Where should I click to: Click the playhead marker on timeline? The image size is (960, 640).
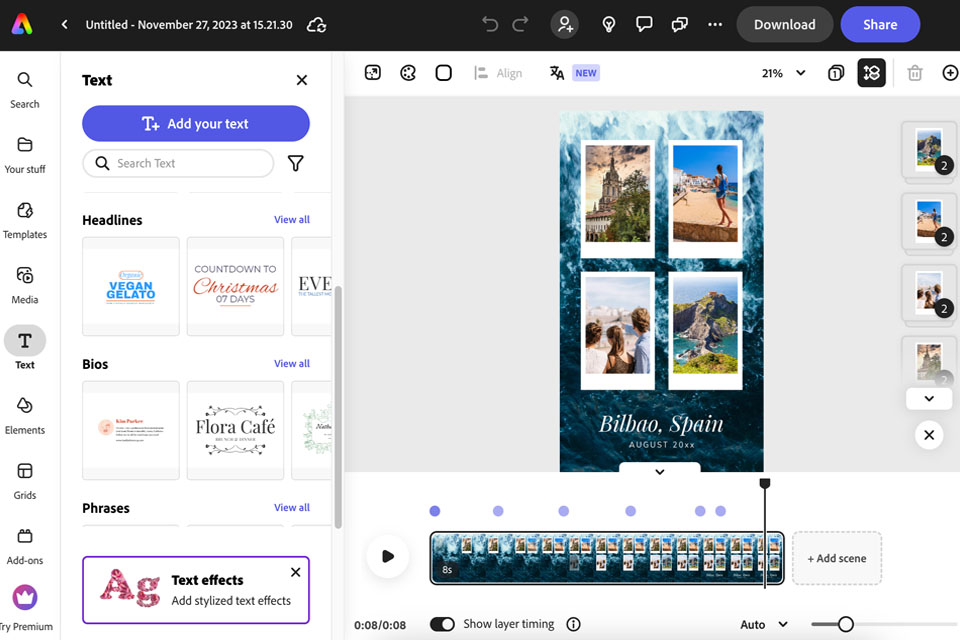pos(765,484)
